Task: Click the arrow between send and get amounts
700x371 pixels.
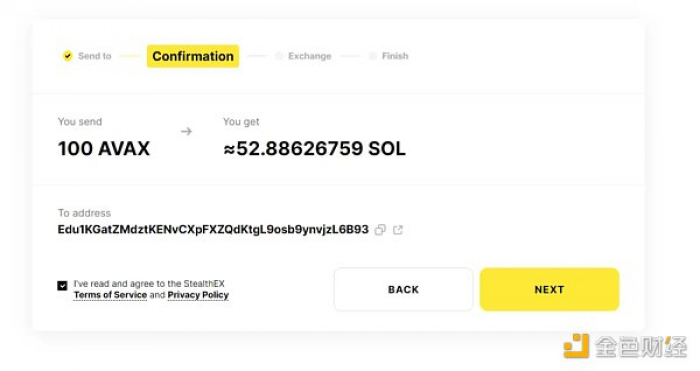Action: (187, 131)
